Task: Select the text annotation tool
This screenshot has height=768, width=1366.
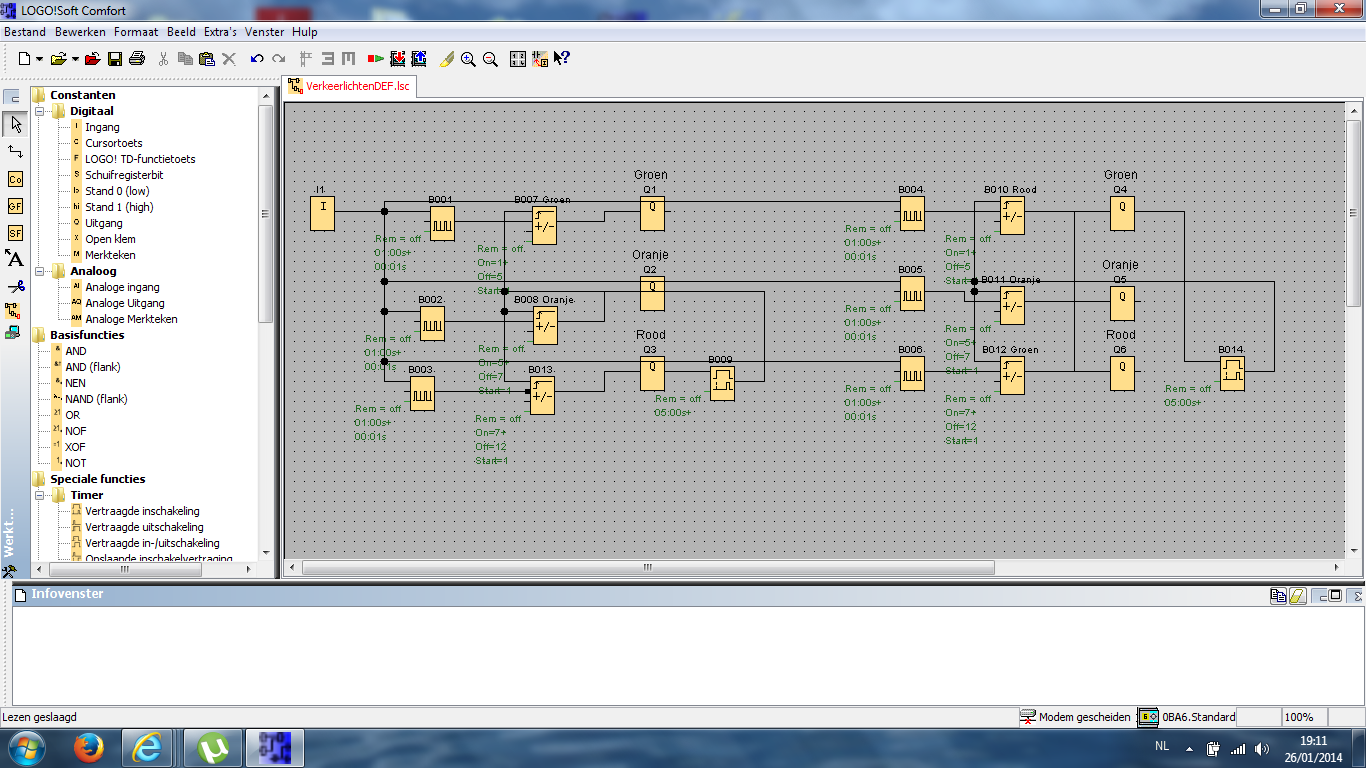Action: pyautogui.click(x=15, y=259)
